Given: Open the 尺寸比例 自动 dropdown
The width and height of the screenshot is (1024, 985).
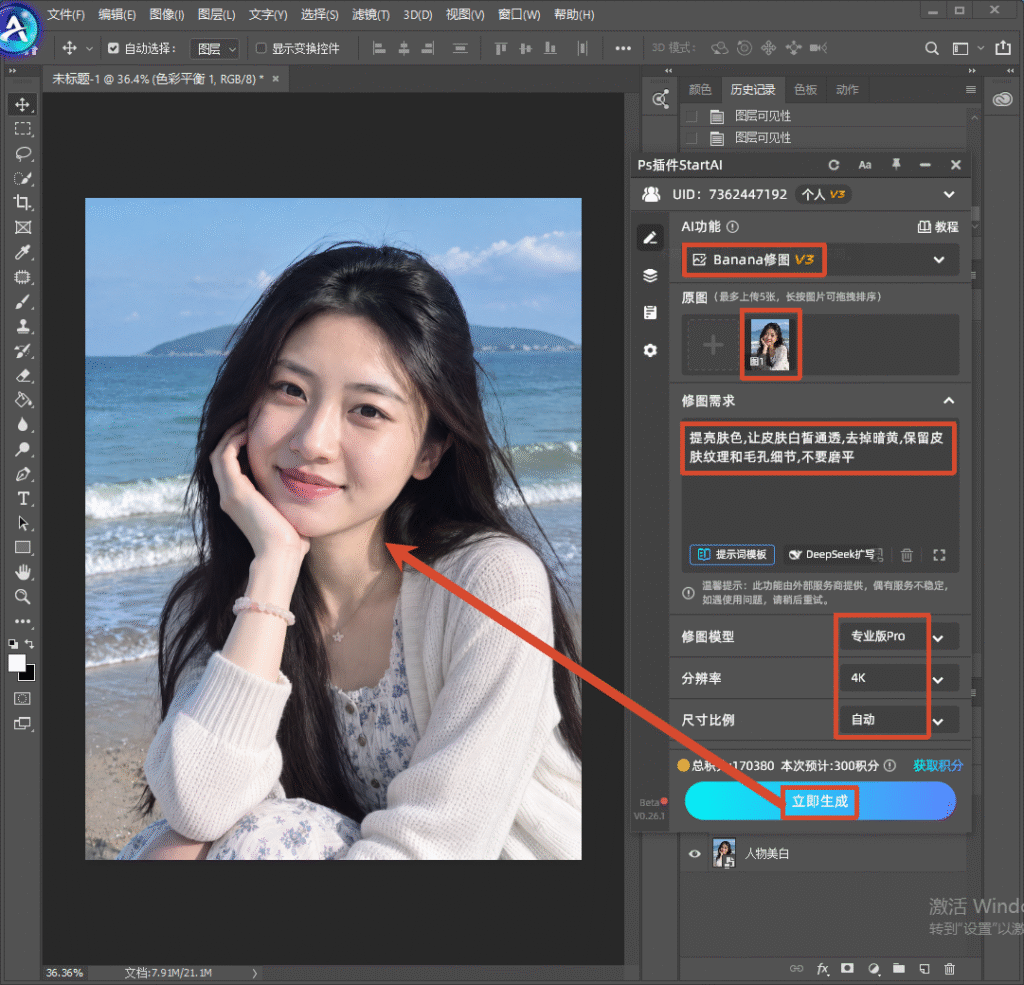Looking at the screenshot, I should (899, 720).
